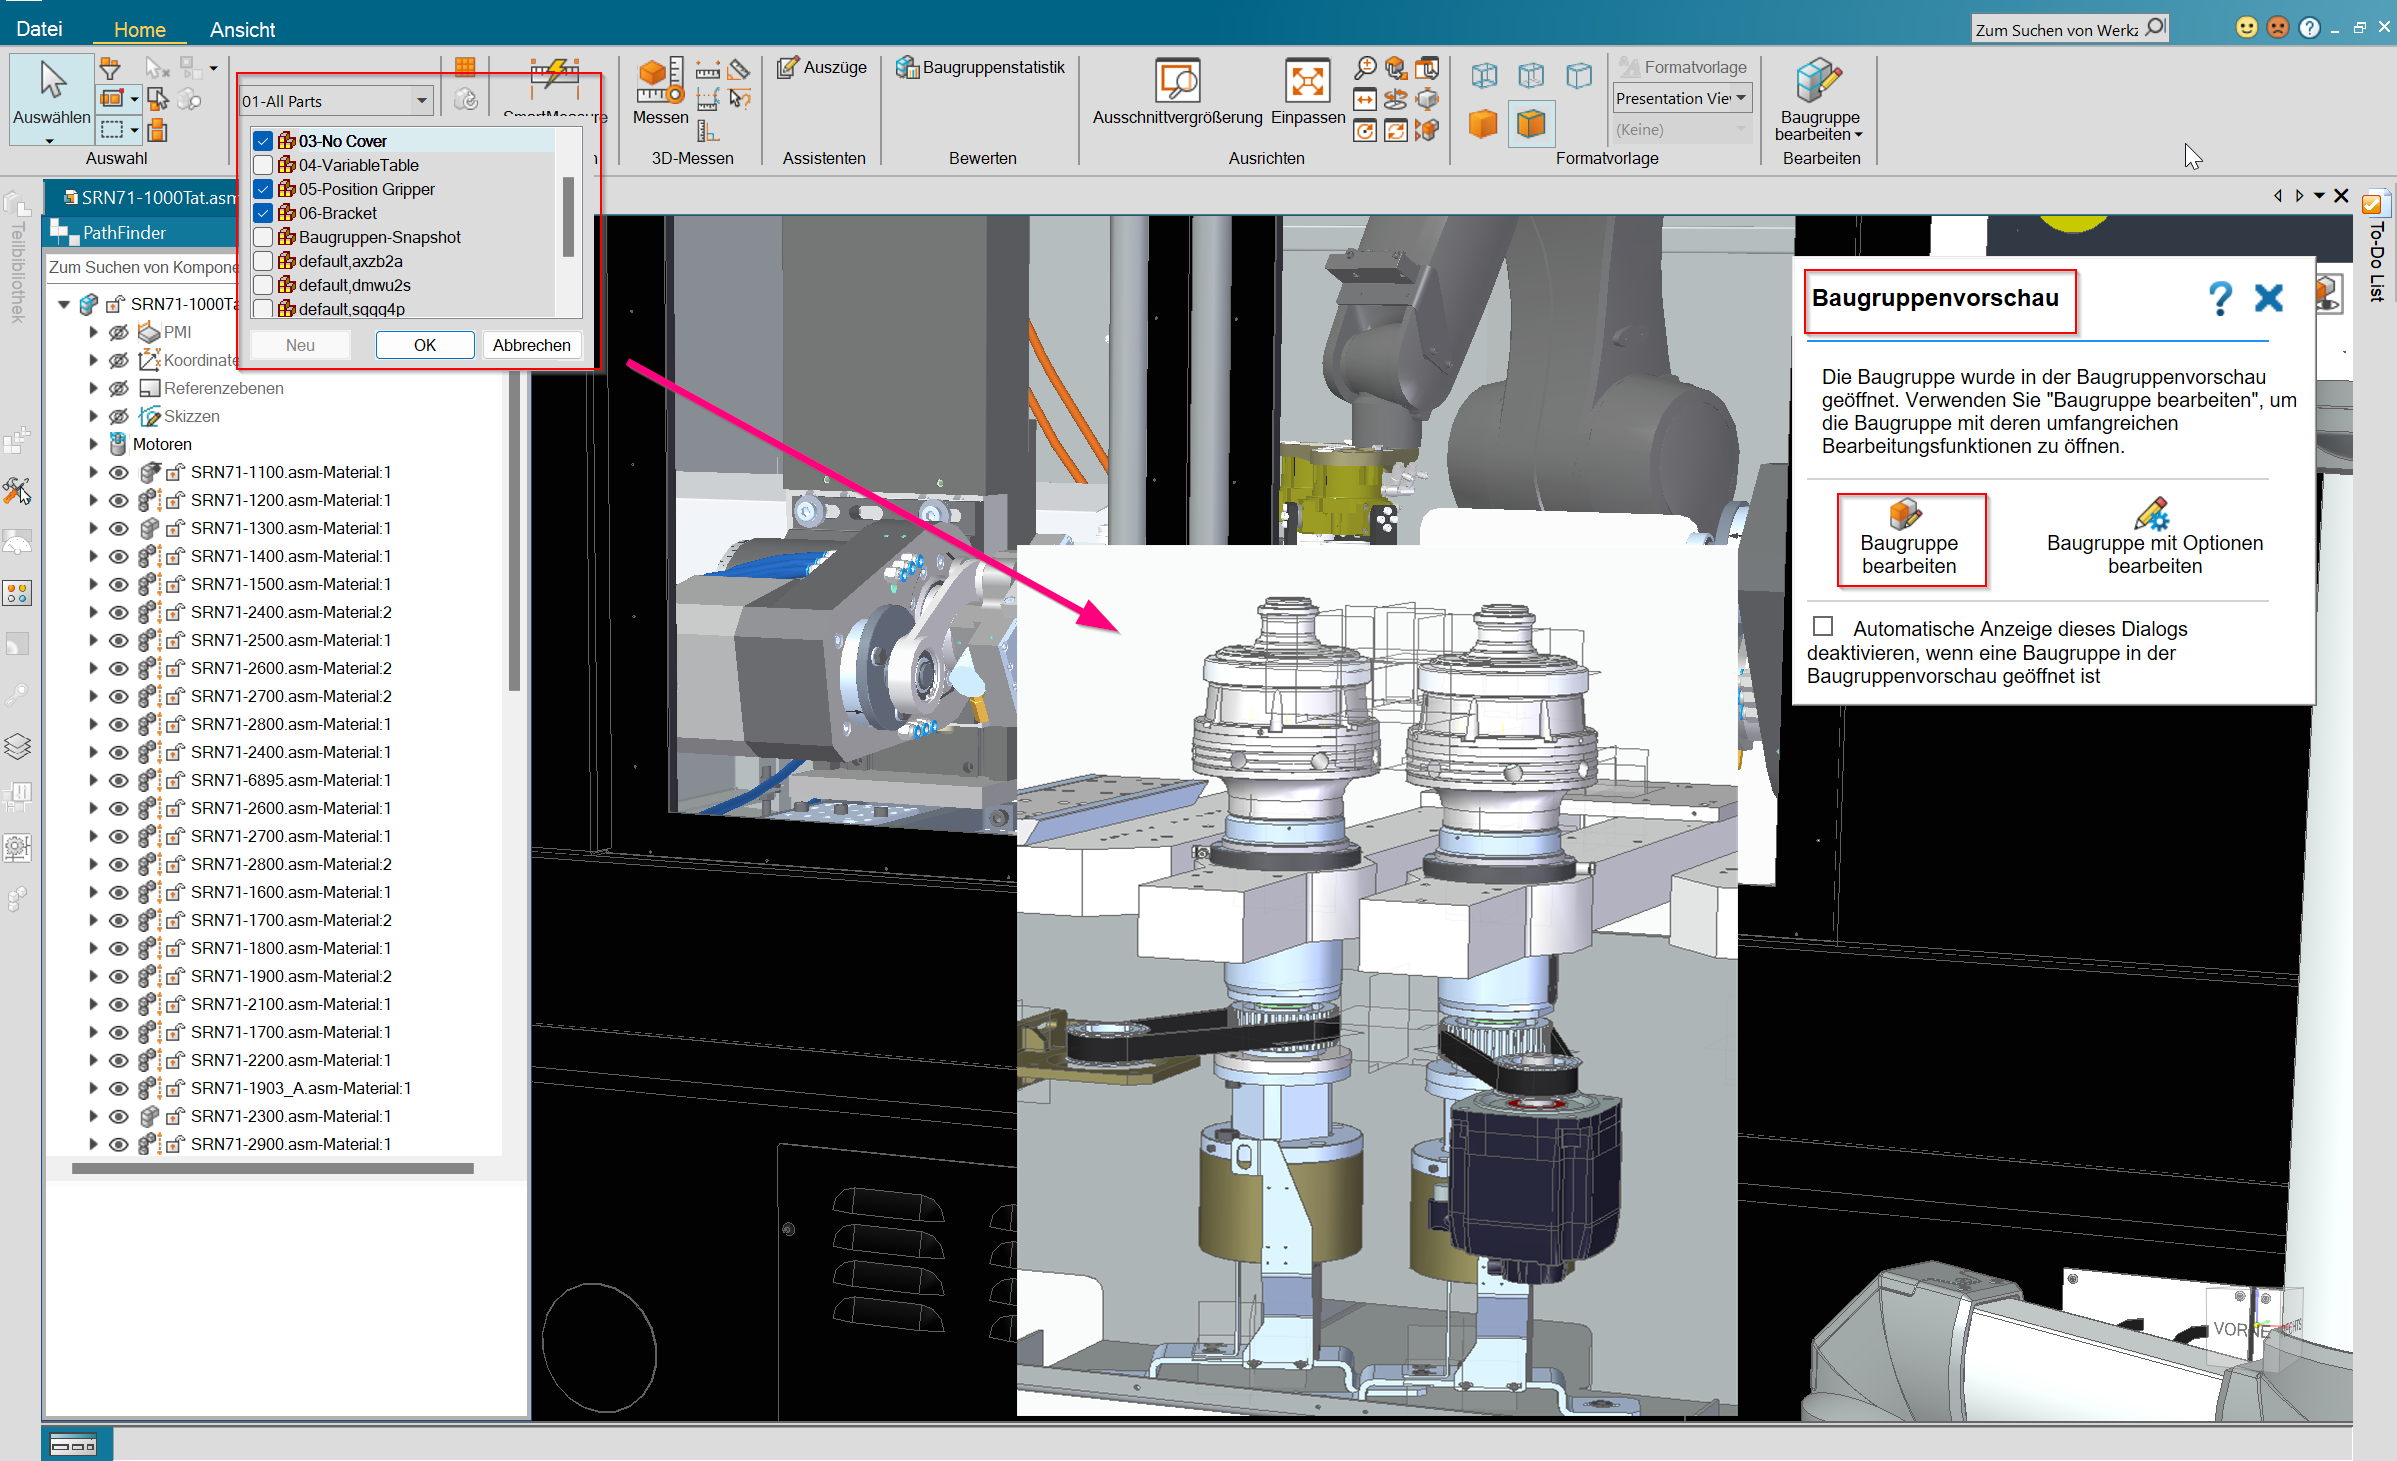Select the SRN71-1000Tat.asm document tab
This screenshot has height=1461, width=2397.
(148, 198)
